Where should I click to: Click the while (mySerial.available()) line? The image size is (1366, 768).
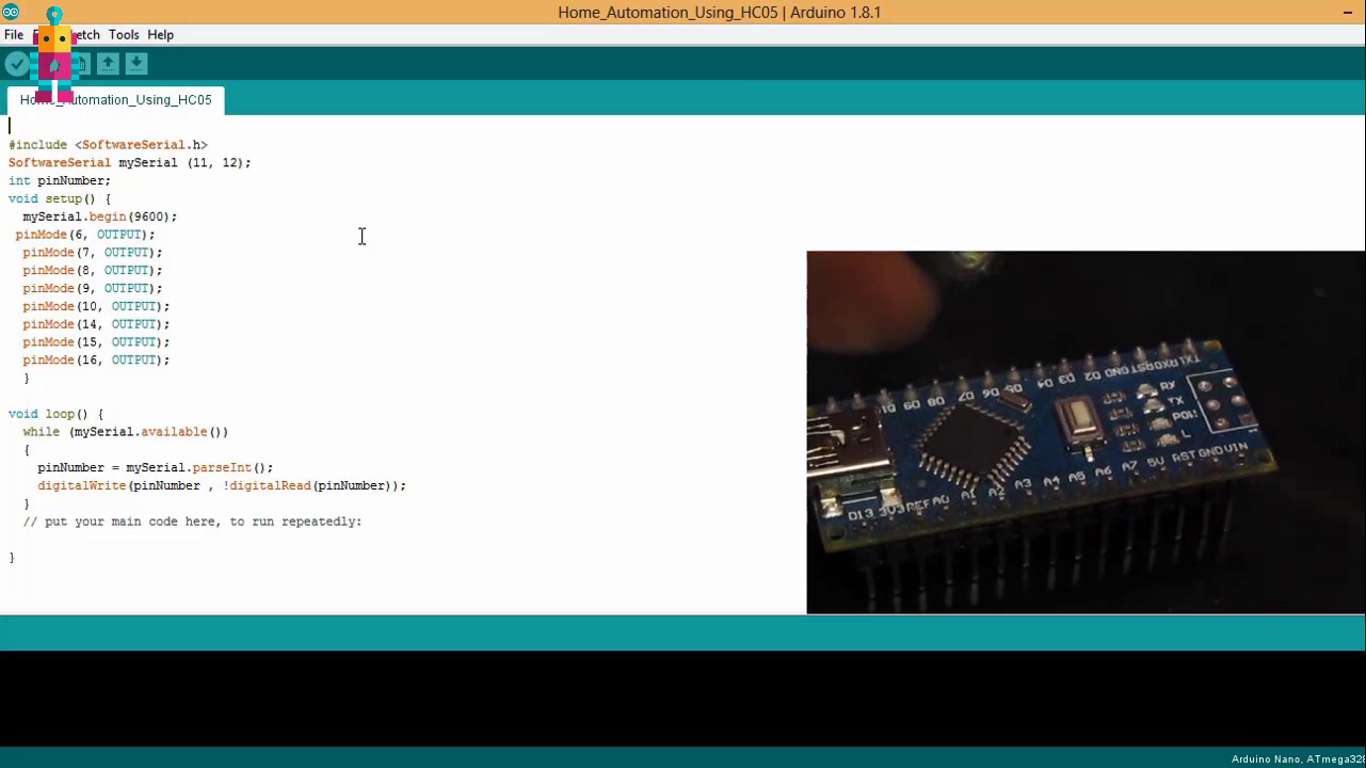click(126, 432)
